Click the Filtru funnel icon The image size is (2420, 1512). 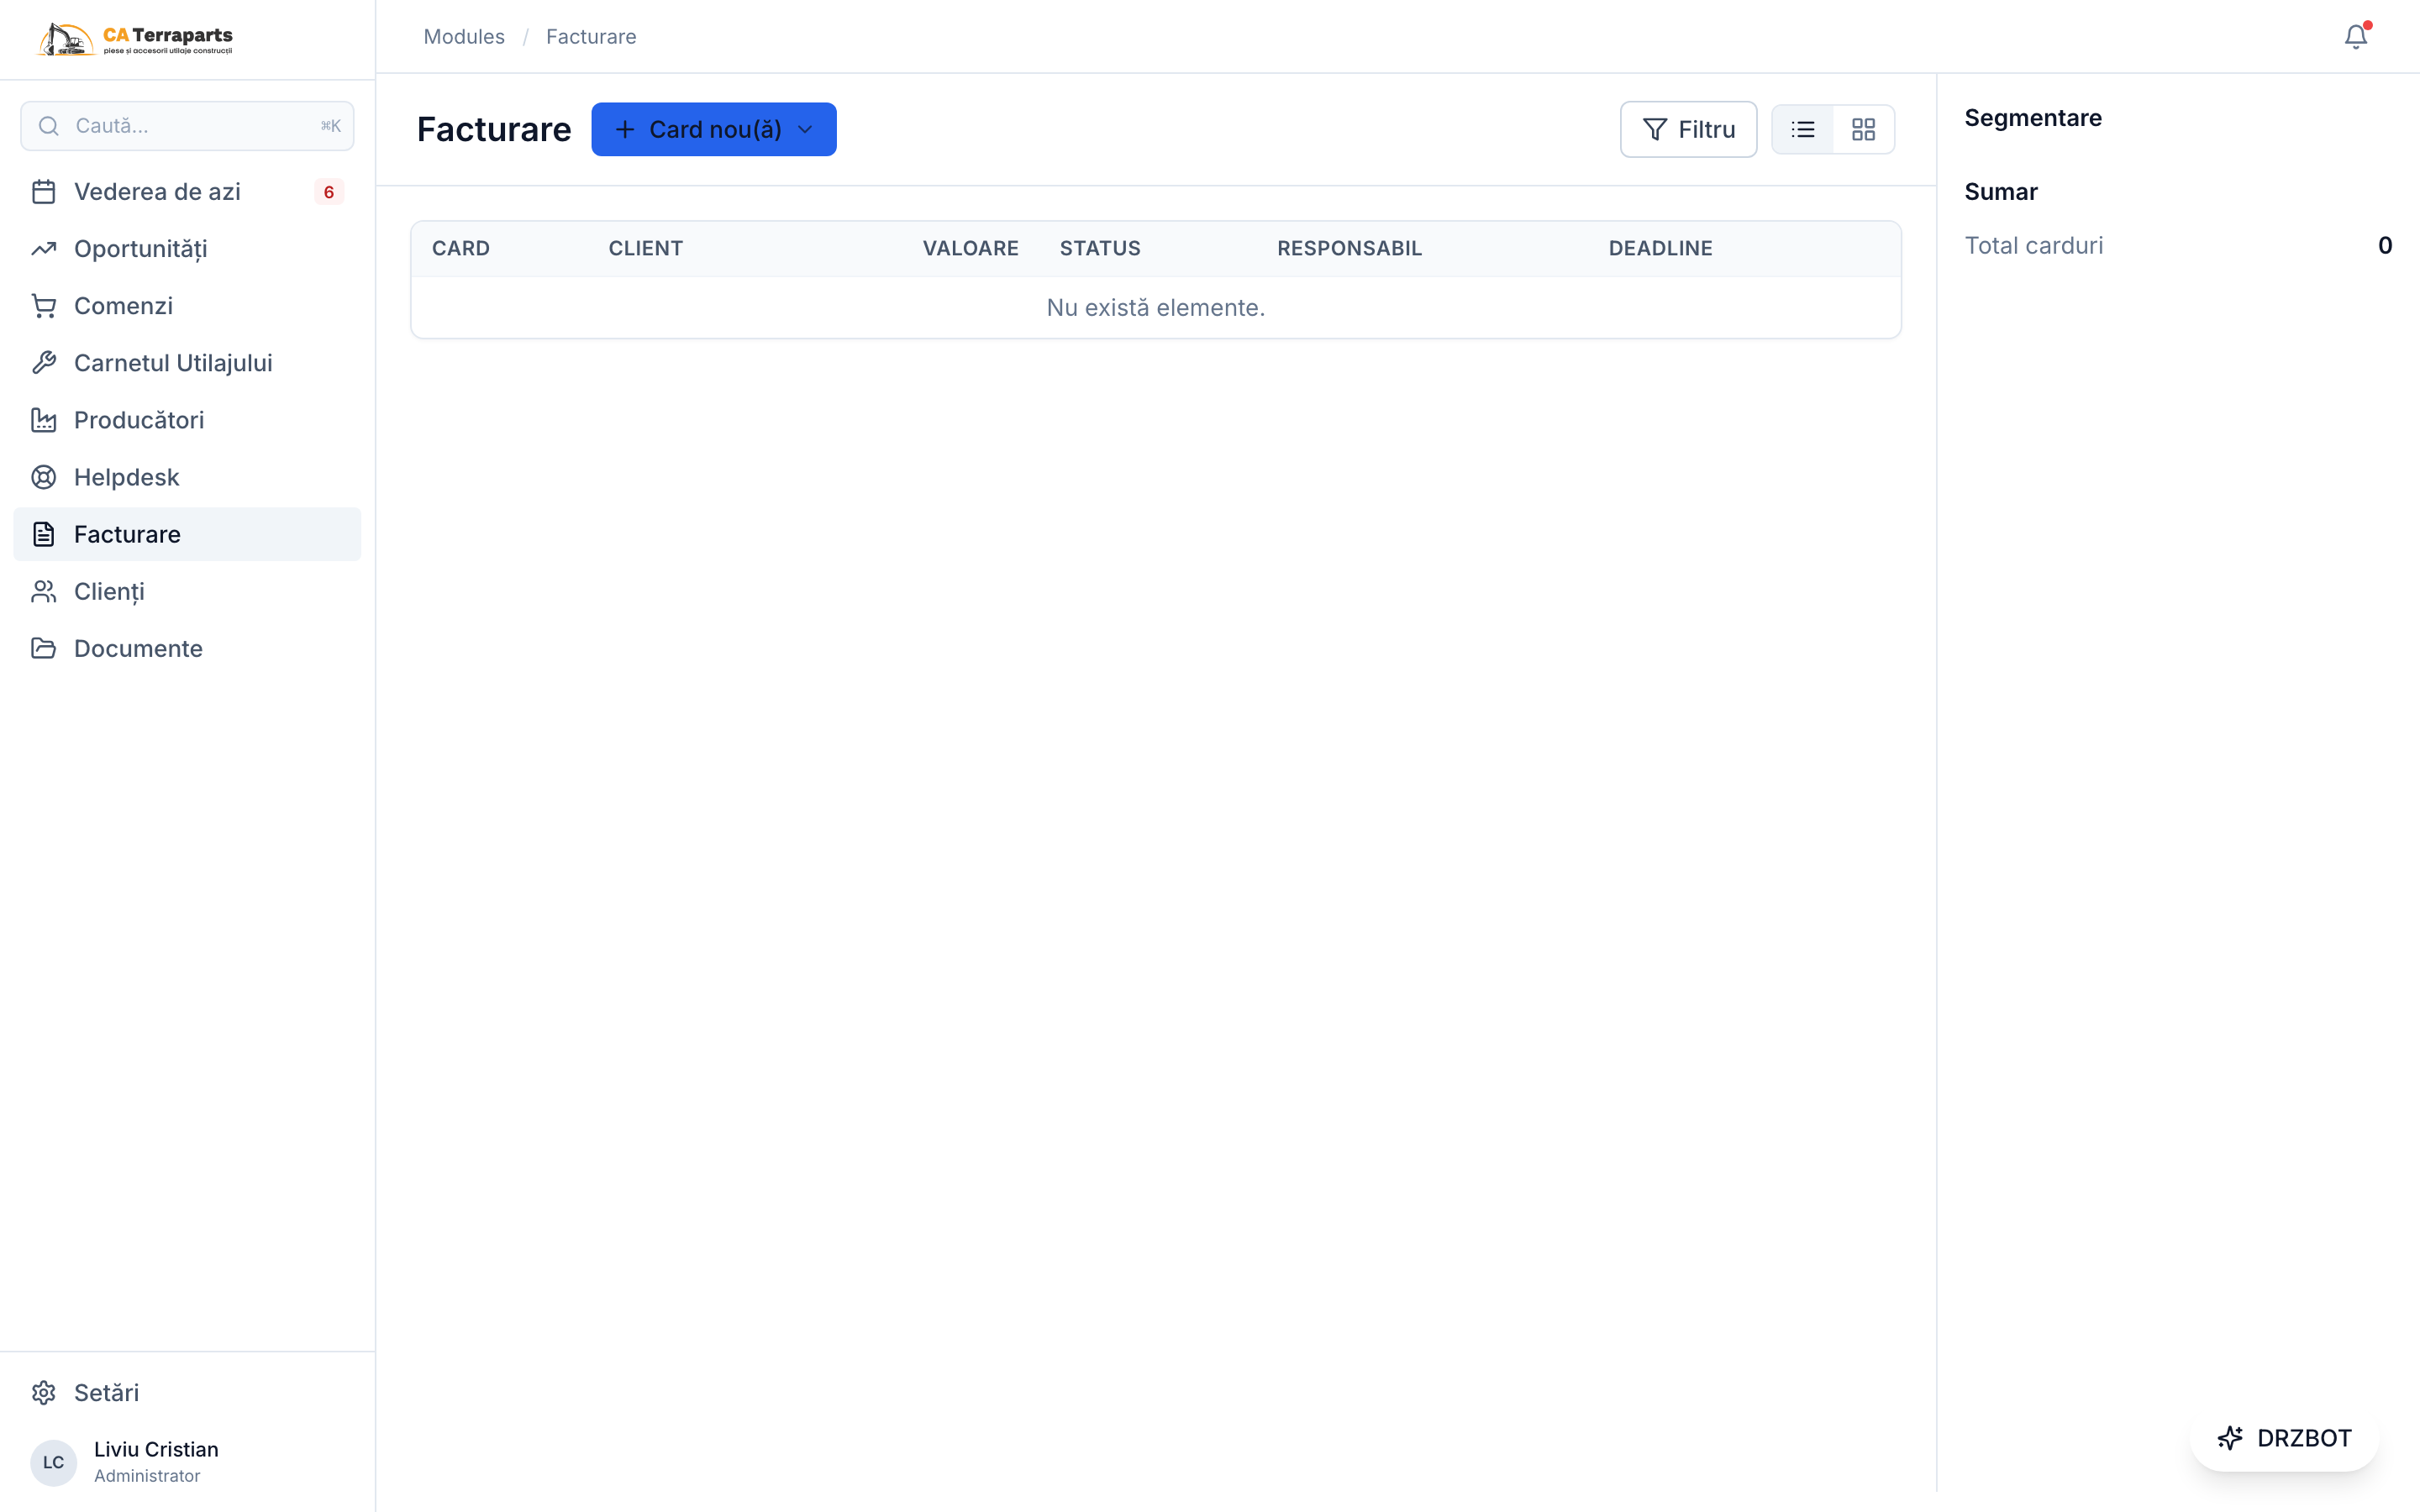1655,129
